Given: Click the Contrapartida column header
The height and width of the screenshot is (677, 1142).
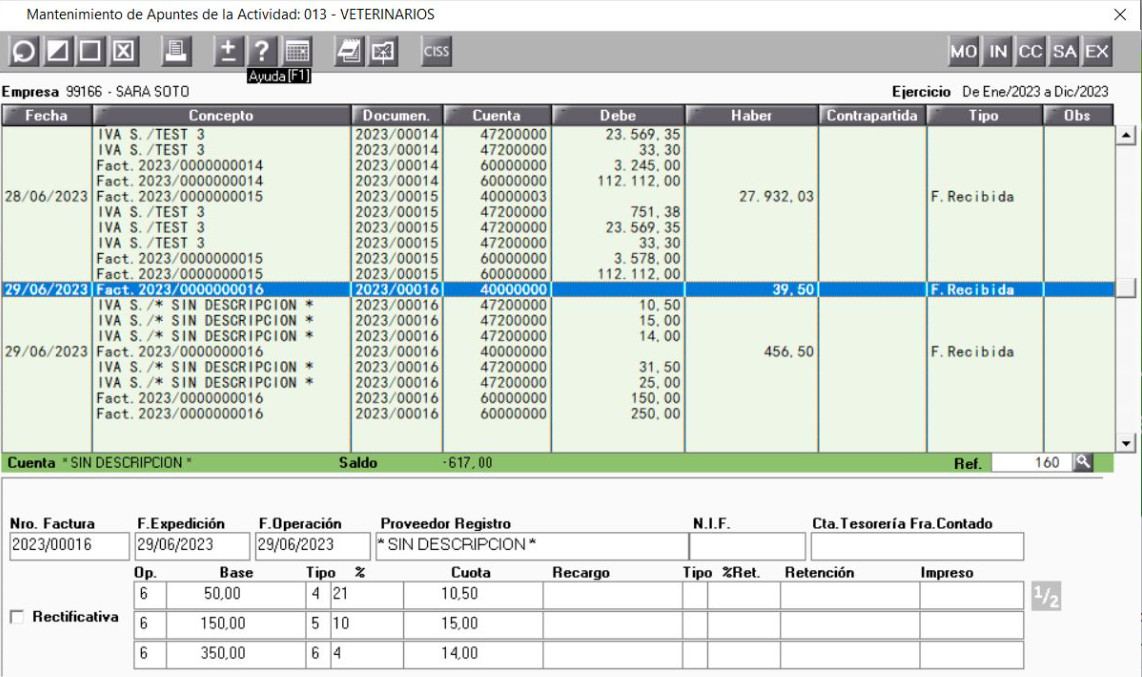Looking at the screenshot, I should (873, 115).
